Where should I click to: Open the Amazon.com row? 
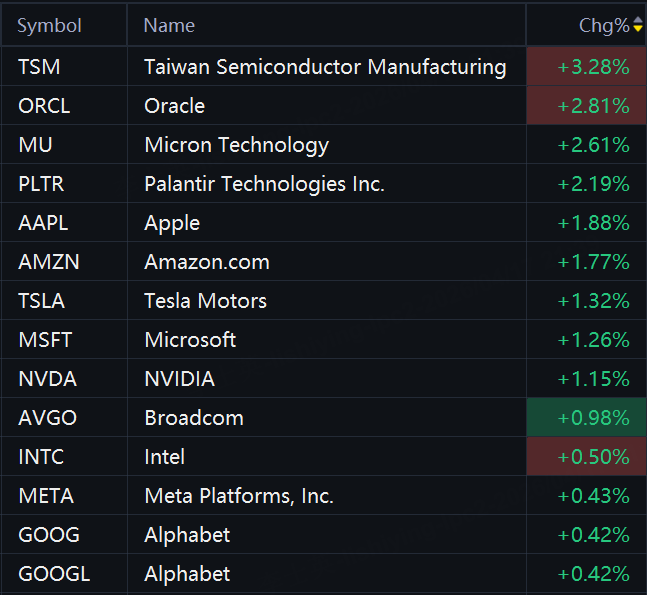click(x=207, y=262)
